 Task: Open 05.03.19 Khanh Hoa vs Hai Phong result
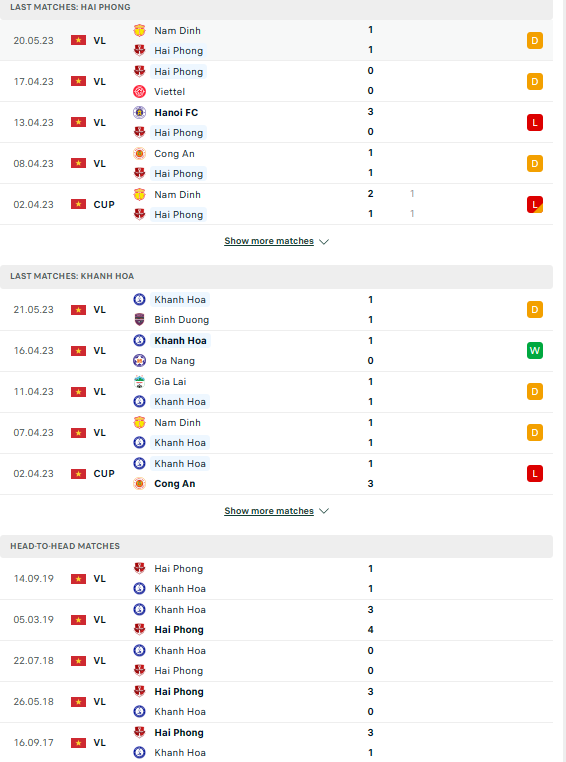point(276,620)
